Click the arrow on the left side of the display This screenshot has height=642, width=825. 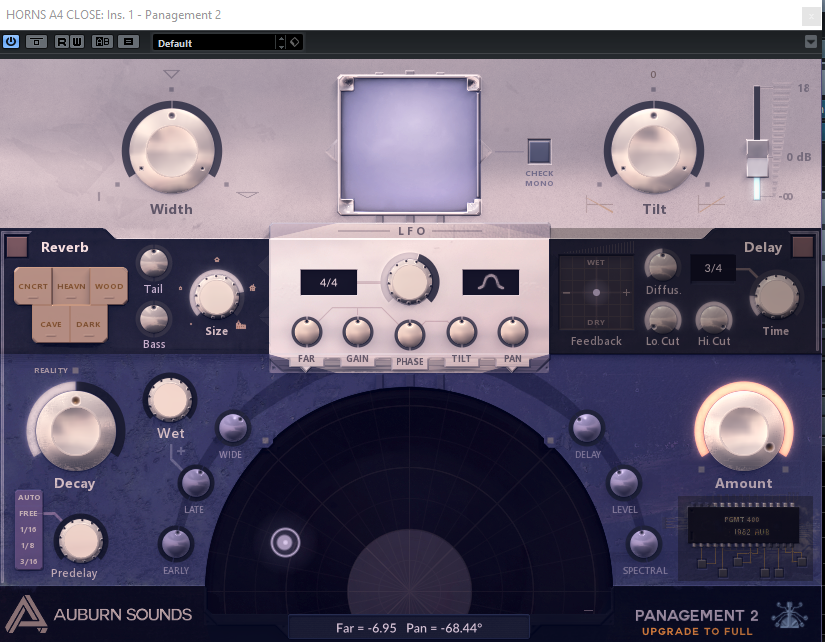coord(331,151)
